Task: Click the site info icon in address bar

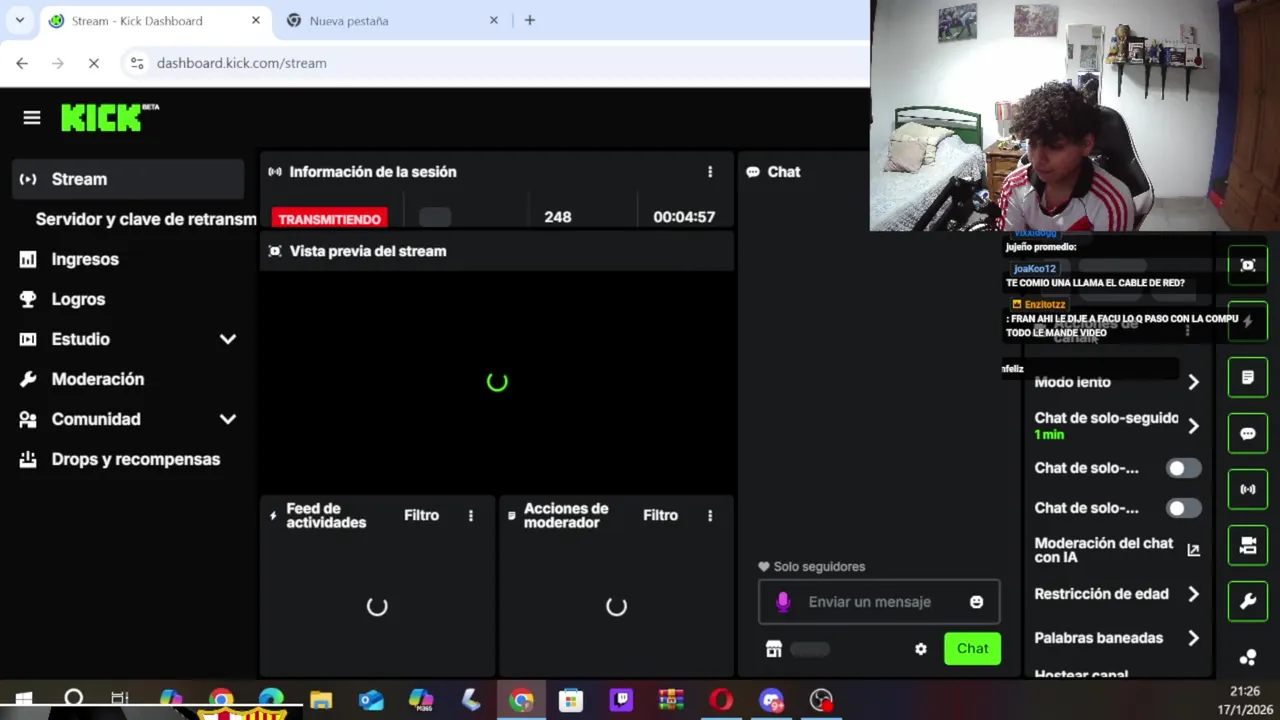Action: (x=137, y=63)
